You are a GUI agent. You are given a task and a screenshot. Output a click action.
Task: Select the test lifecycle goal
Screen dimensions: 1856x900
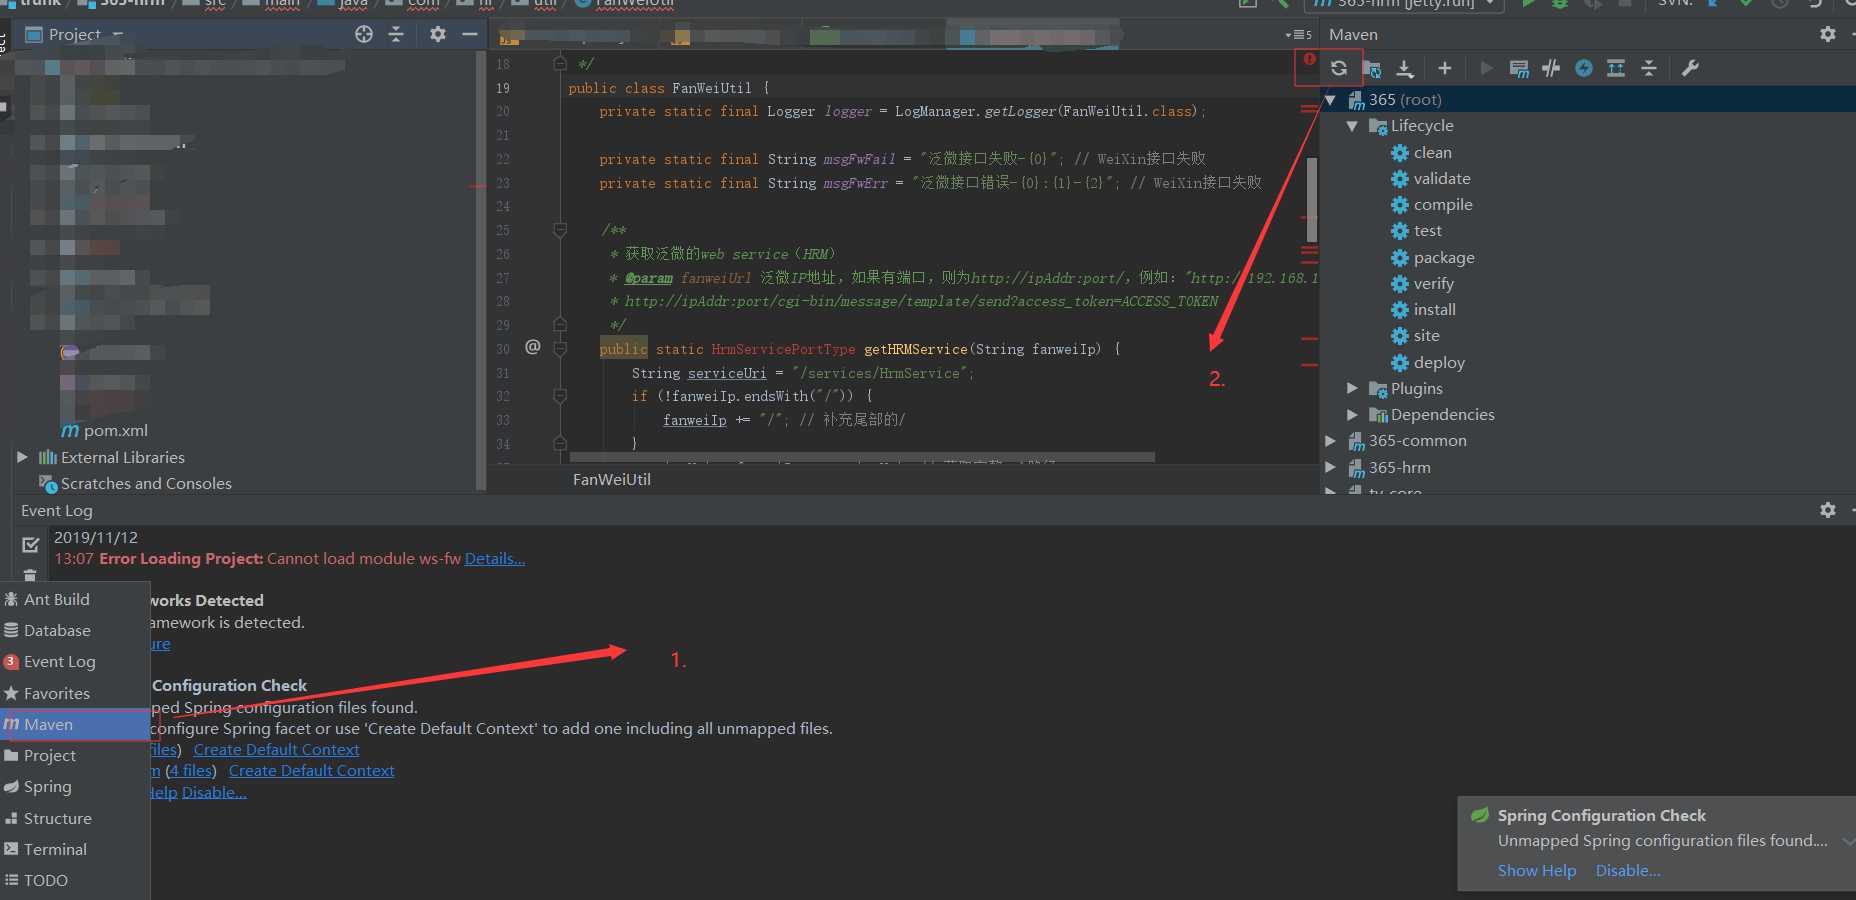click(1427, 230)
